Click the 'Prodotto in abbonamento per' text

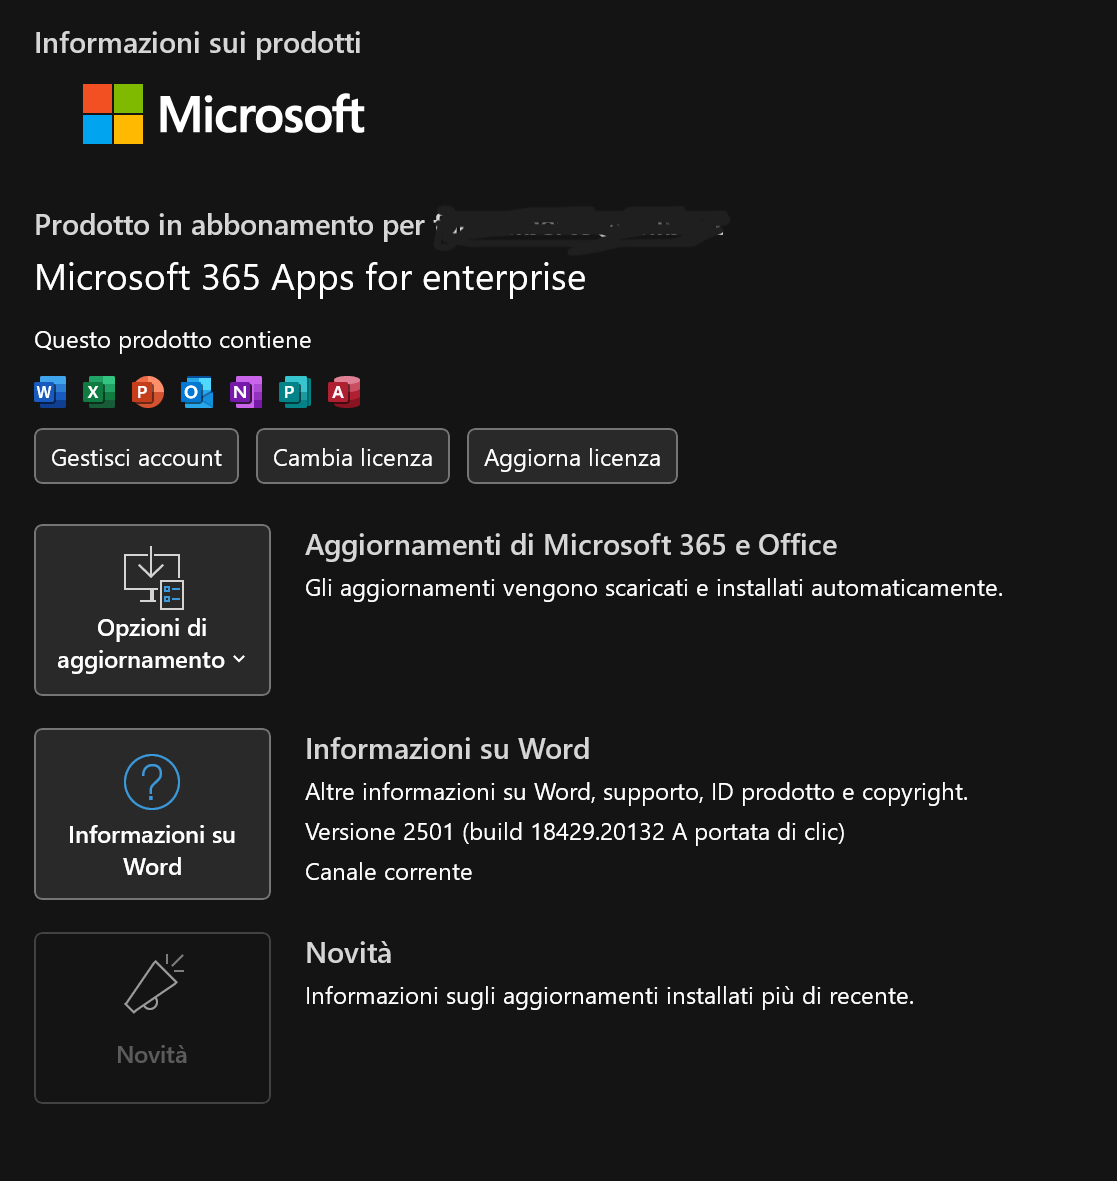(230, 226)
